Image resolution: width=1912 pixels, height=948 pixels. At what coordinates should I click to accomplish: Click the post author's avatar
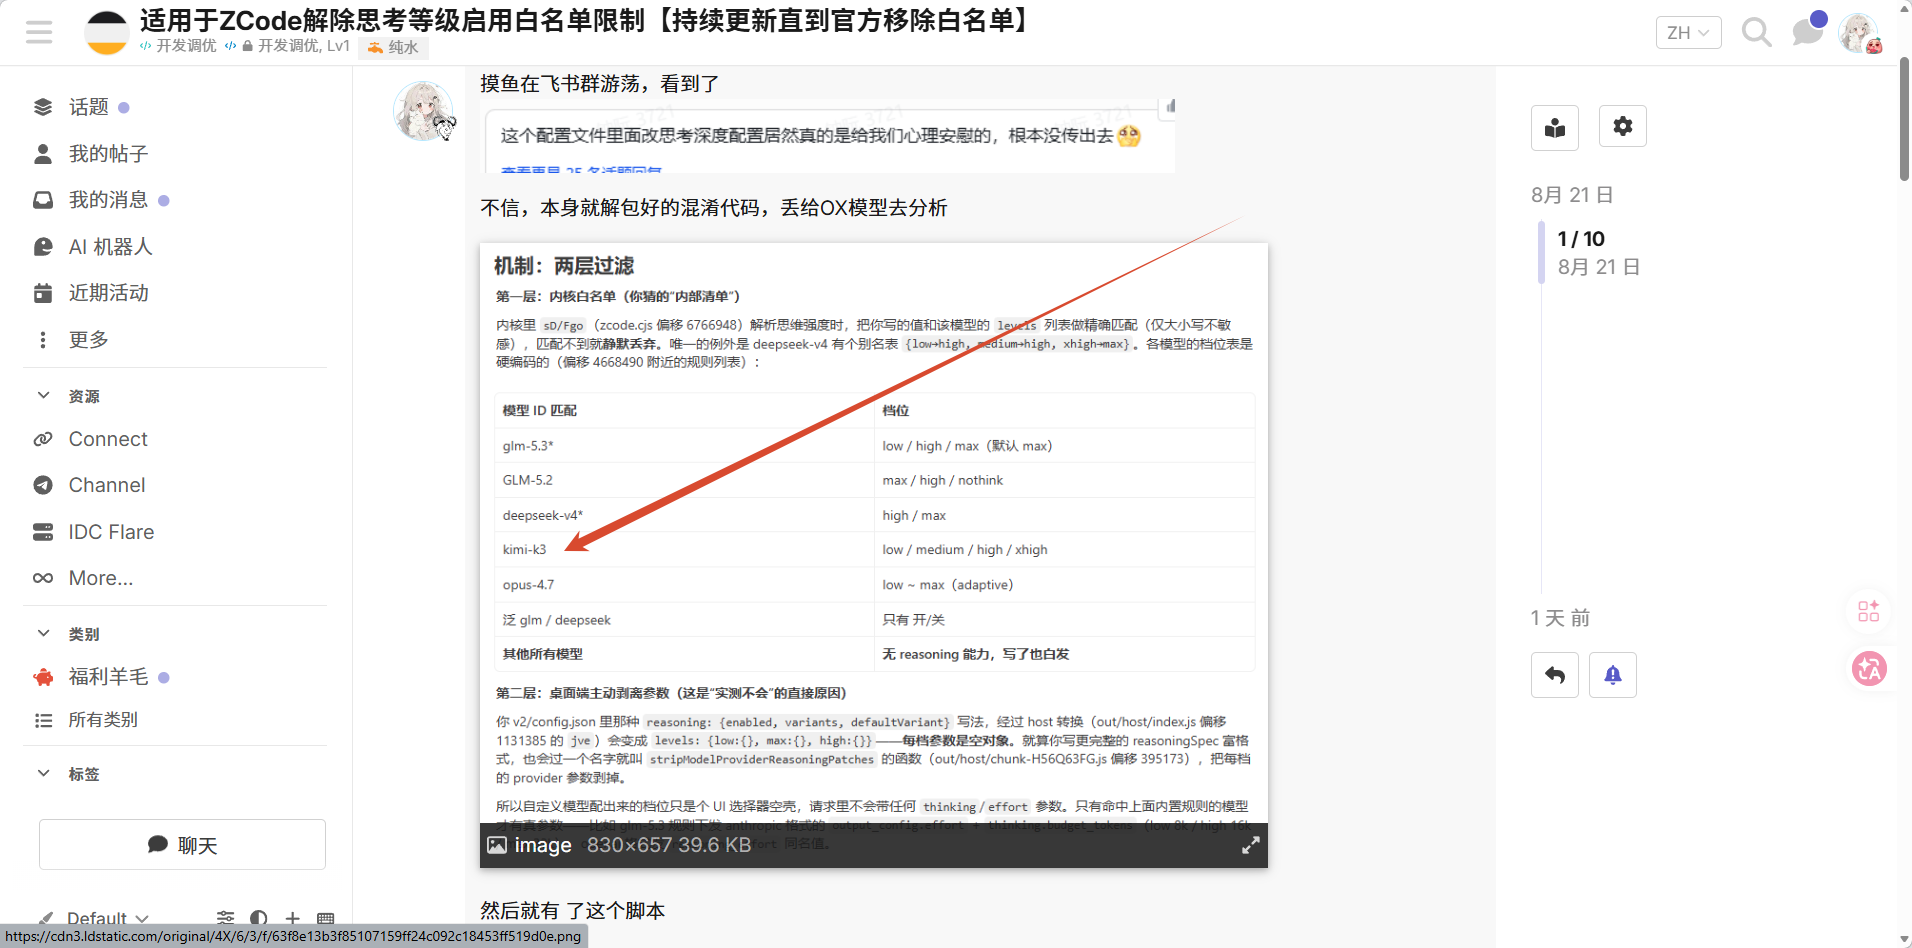click(424, 111)
